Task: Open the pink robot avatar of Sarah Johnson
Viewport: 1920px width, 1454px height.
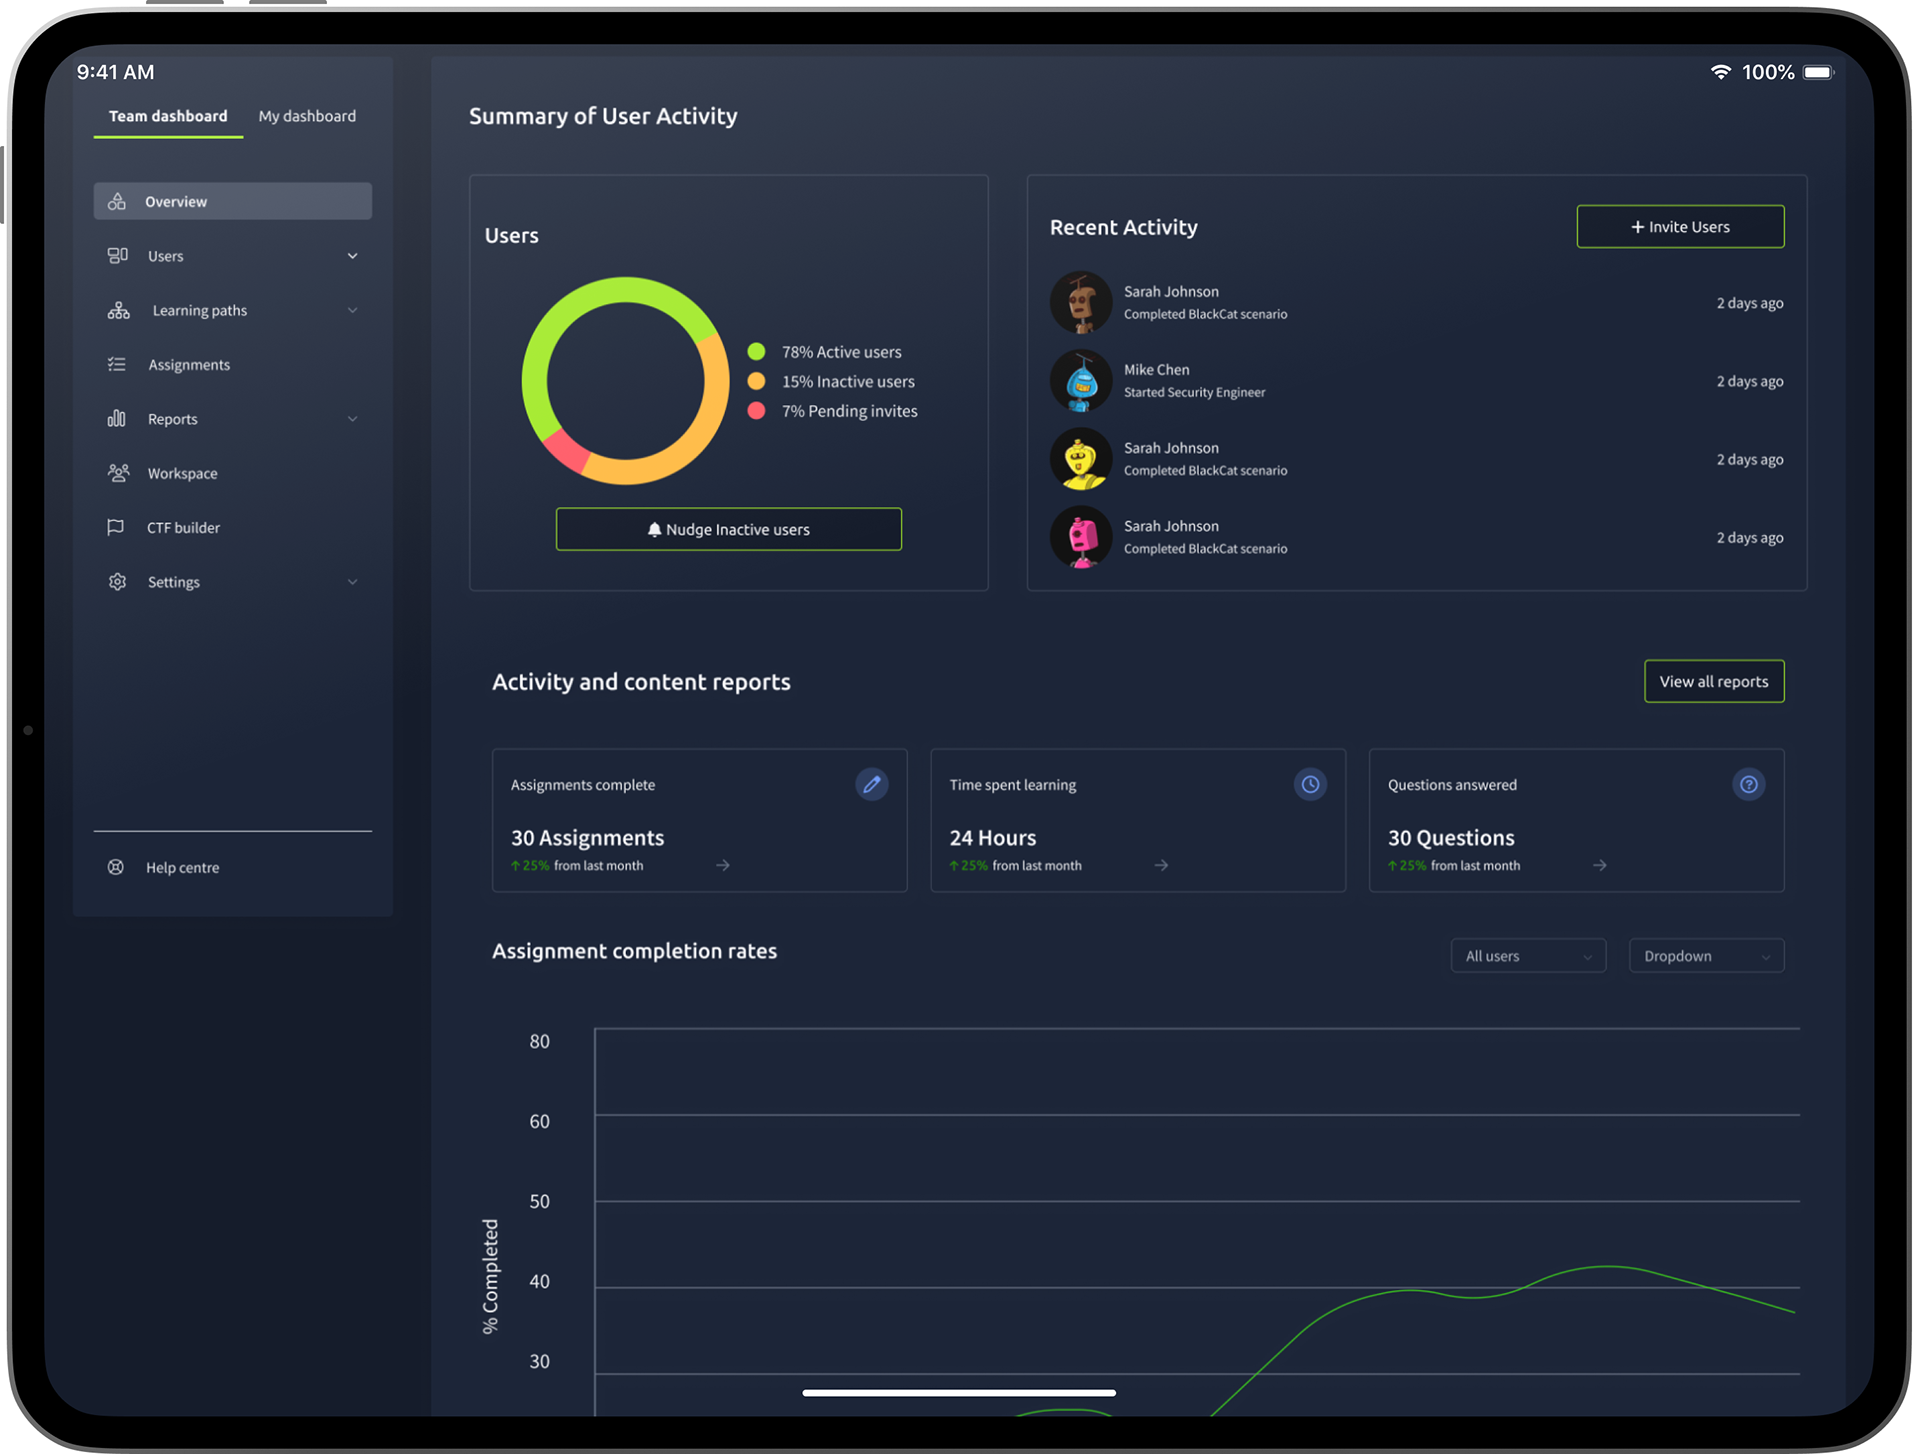Action: [x=1081, y=537]
